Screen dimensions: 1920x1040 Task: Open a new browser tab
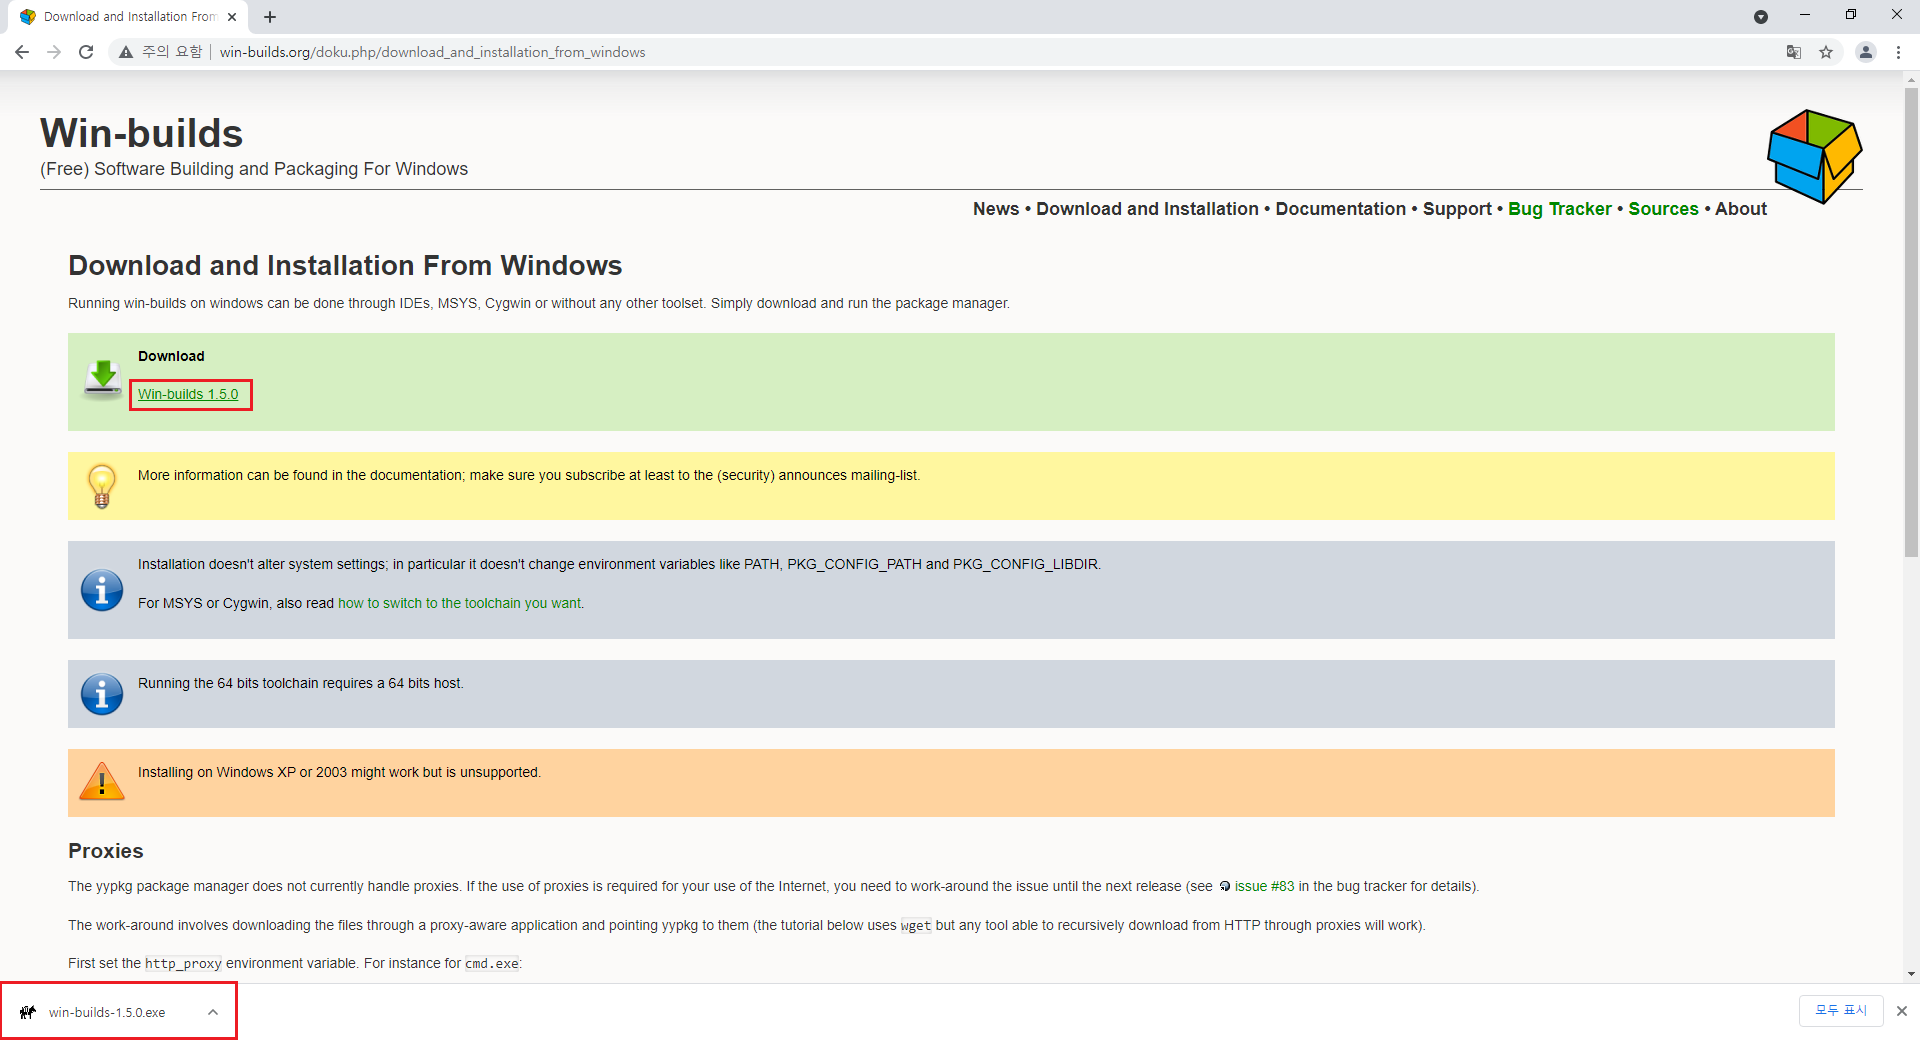coord(270,17)
